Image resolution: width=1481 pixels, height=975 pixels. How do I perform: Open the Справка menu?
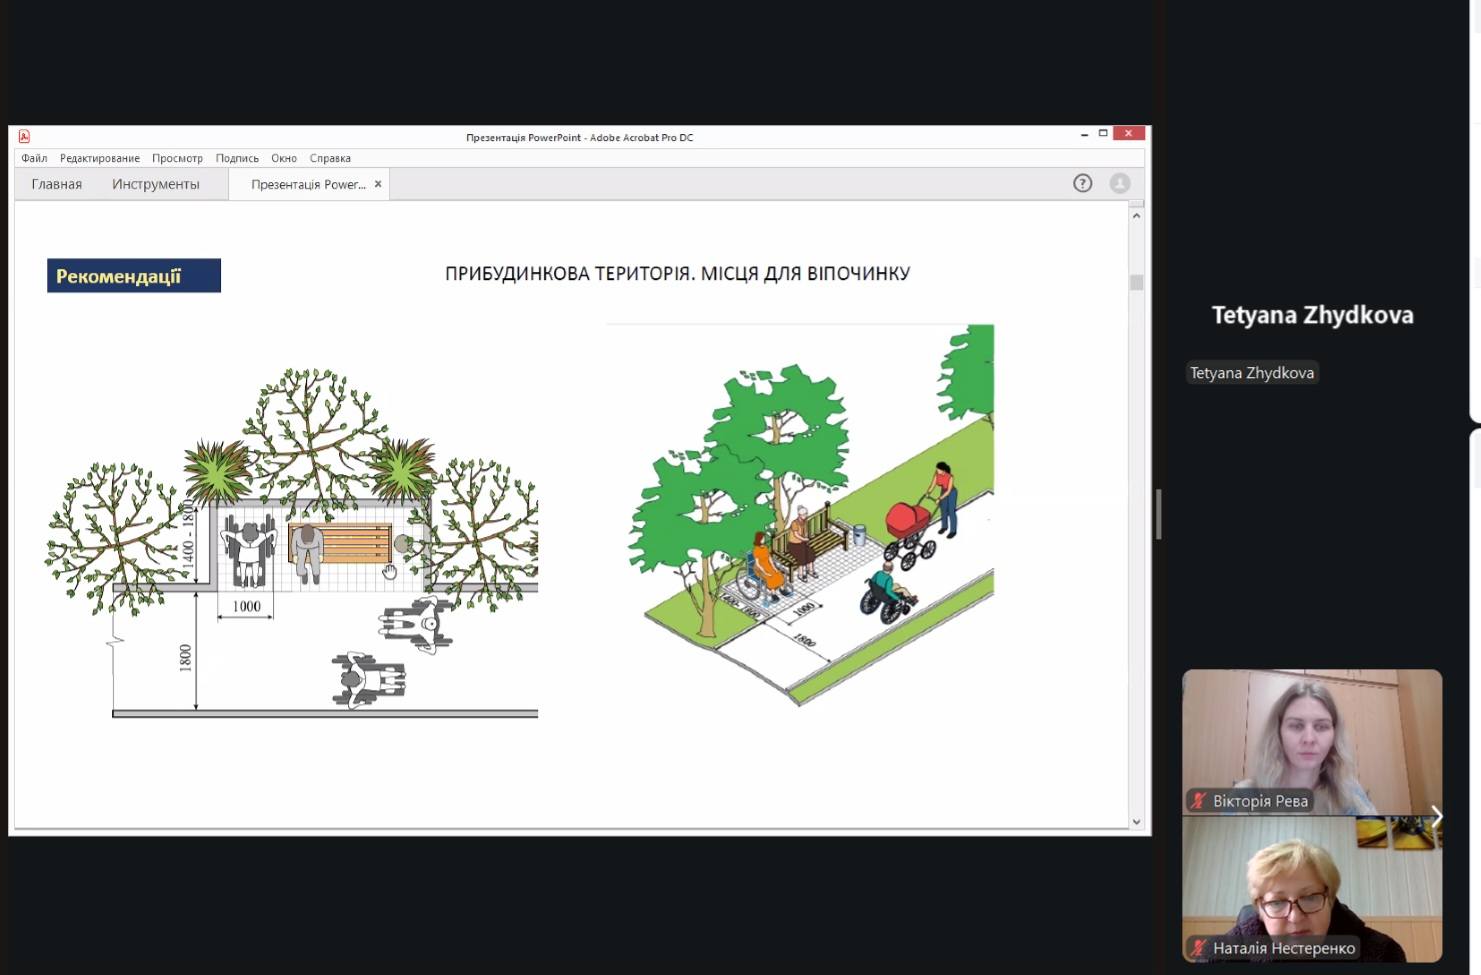click(330, 158)
